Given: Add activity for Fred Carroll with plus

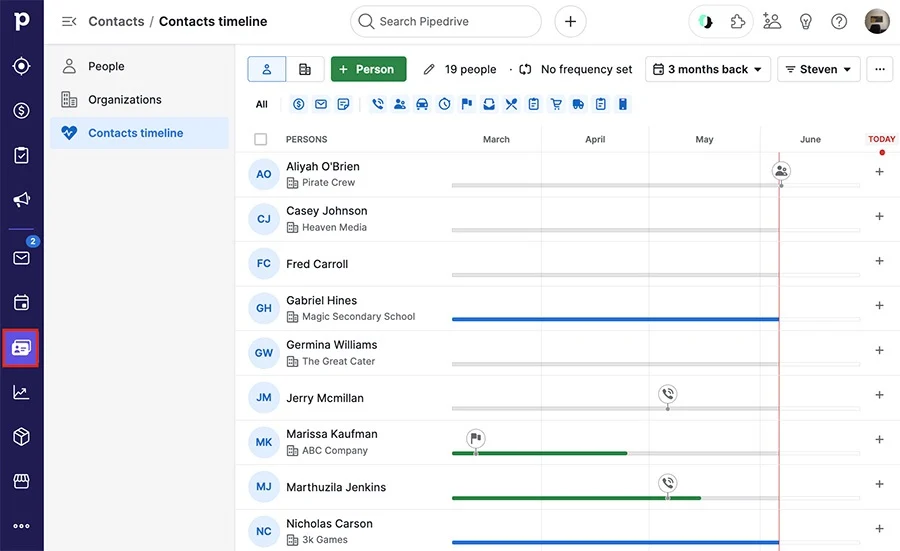Looking at the screenshot, I should (879, 261).
